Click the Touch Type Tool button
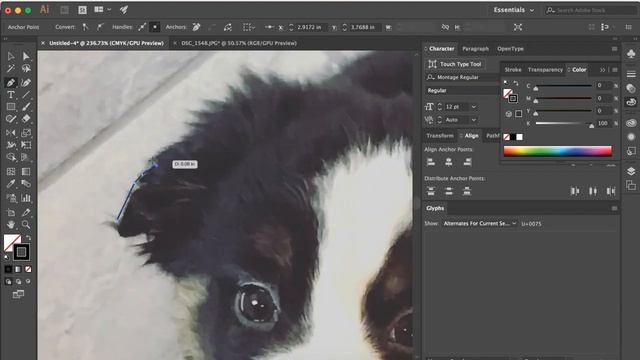Screen dimensions: 640x360 [x=455, y=64]
